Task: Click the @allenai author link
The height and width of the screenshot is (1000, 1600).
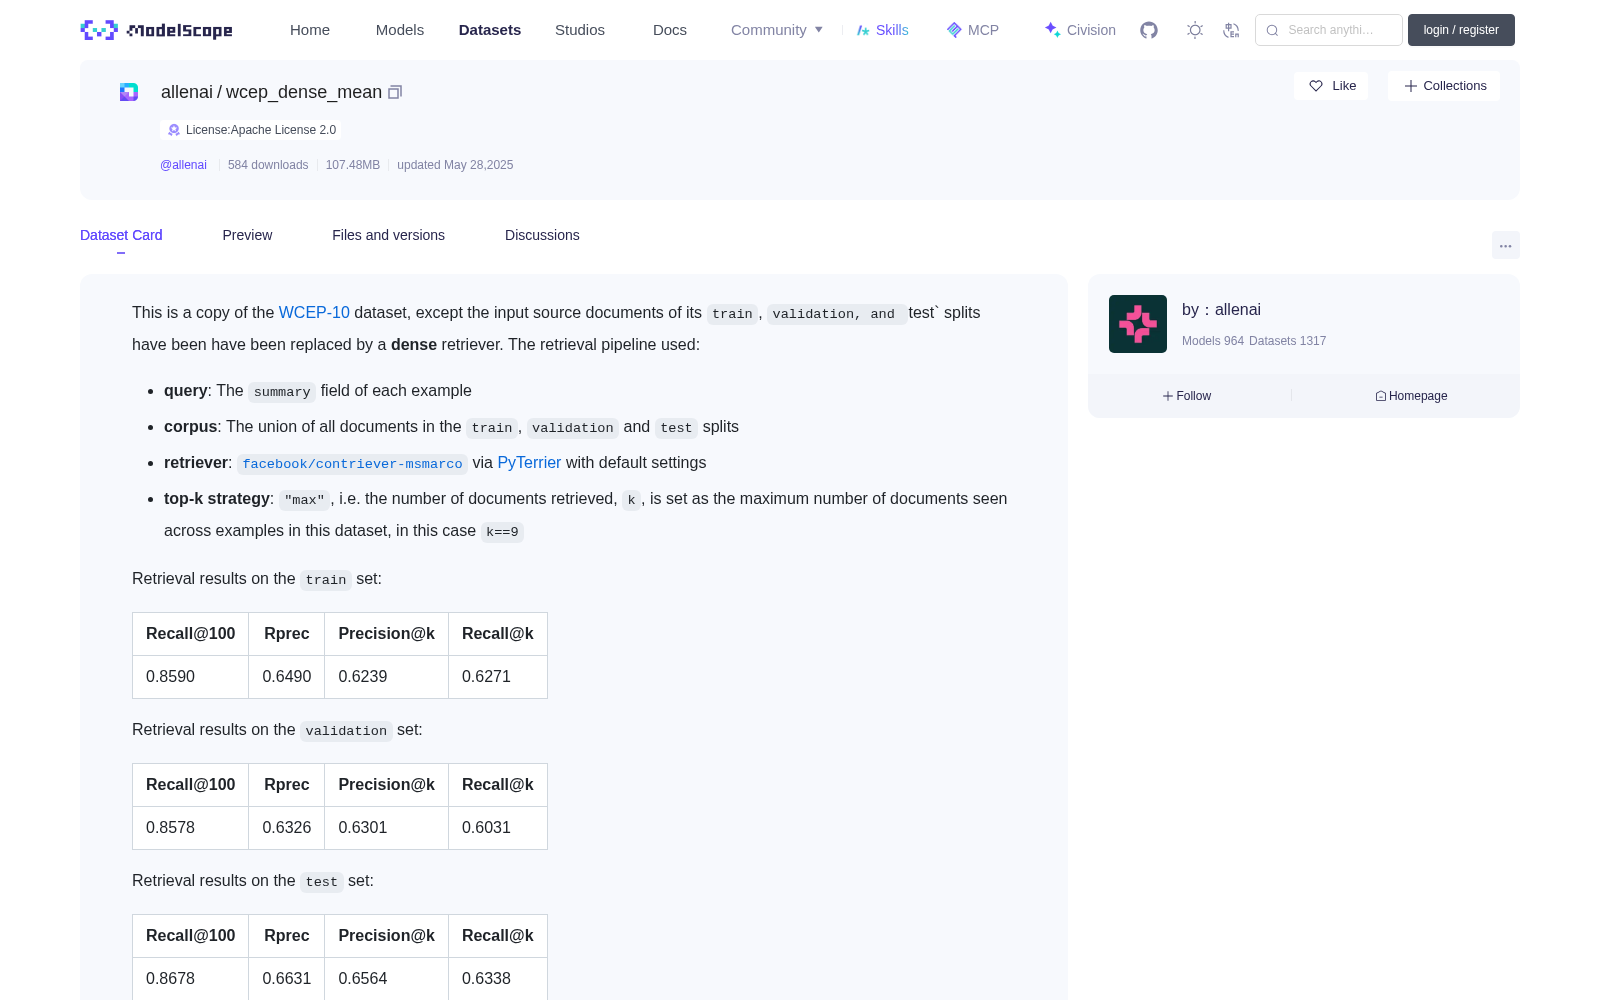Action: click(183, 165)
